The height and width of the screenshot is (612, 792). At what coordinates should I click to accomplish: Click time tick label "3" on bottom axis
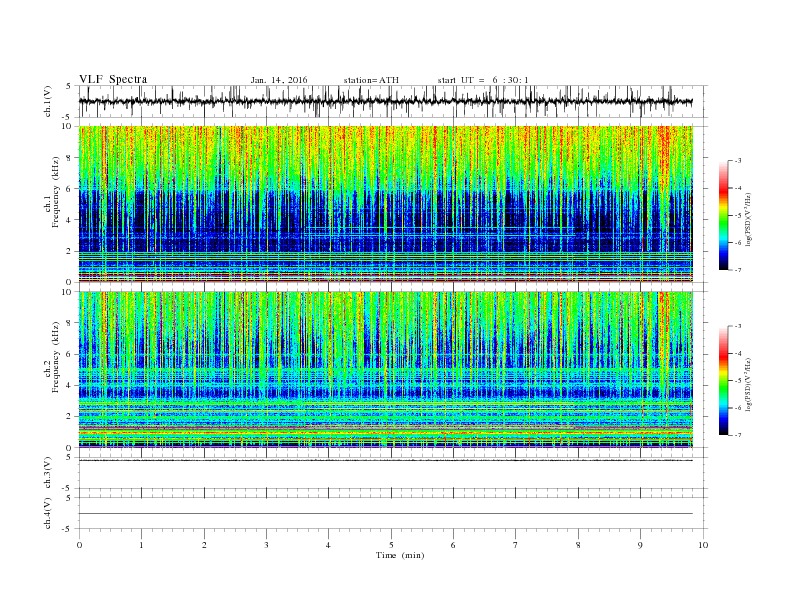click(x=266, y=545)
